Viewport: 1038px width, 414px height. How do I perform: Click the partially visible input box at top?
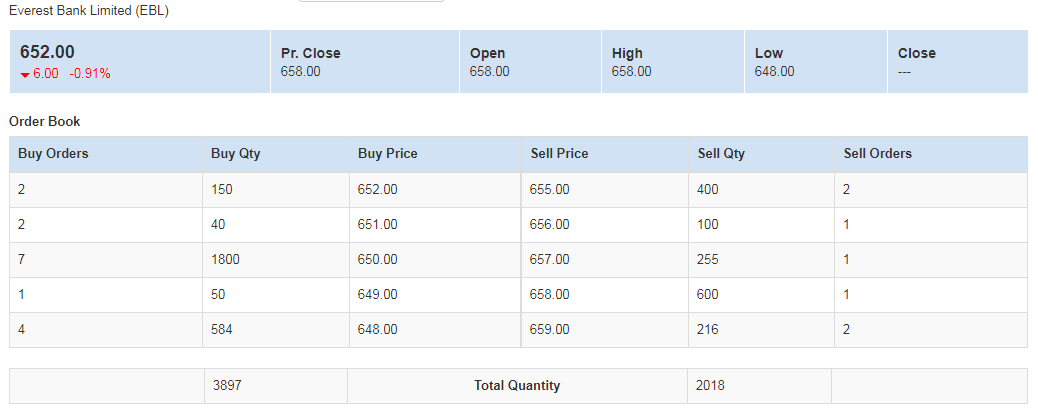(371, 1)
